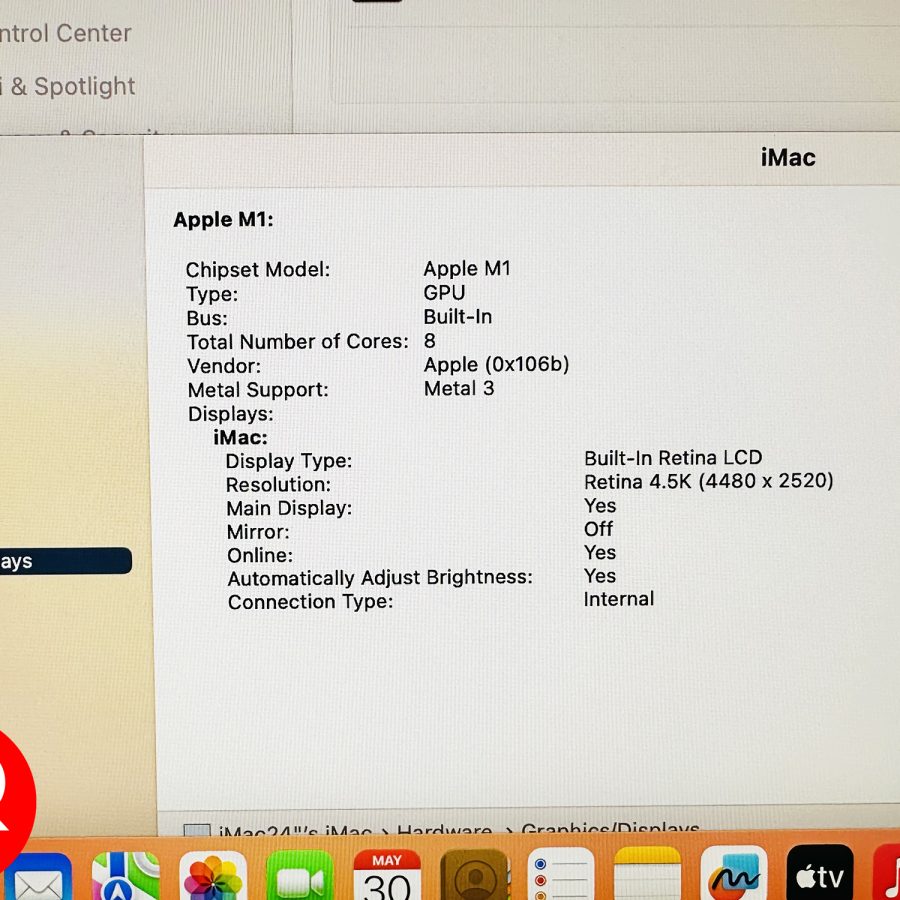Image resolution: width=900 pixels, height=900 pixels.
Task: Click the "Online:" label
Action: 260,555
